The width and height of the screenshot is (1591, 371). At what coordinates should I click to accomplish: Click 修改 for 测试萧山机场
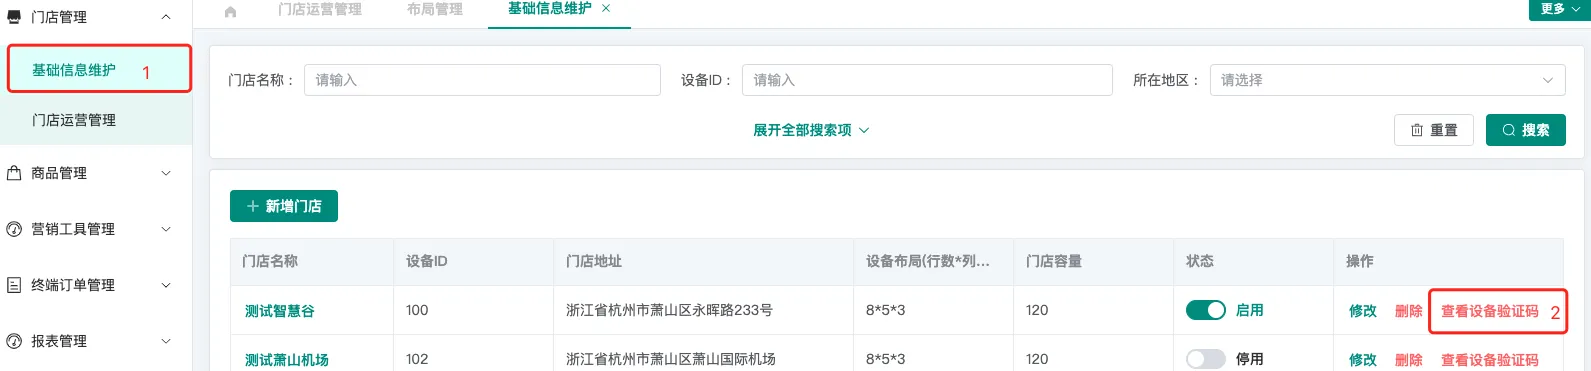point(1363,360)
